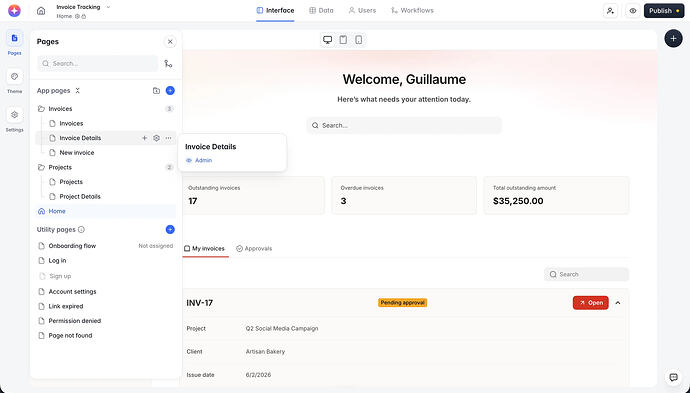
Task: Click add new folder icon in App pages
Action: tap(156, 91)
